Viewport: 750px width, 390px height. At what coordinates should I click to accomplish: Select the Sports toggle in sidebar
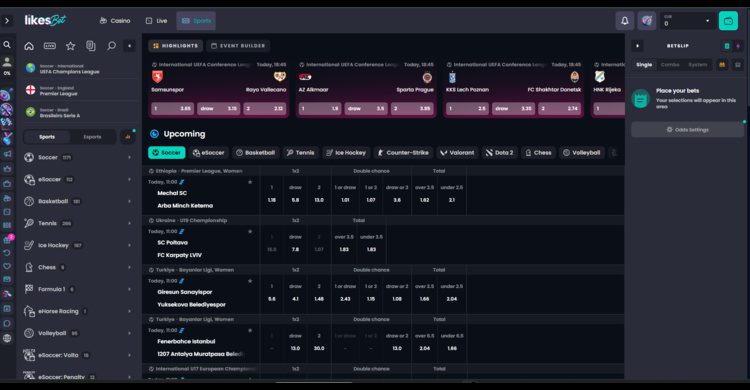47,137
